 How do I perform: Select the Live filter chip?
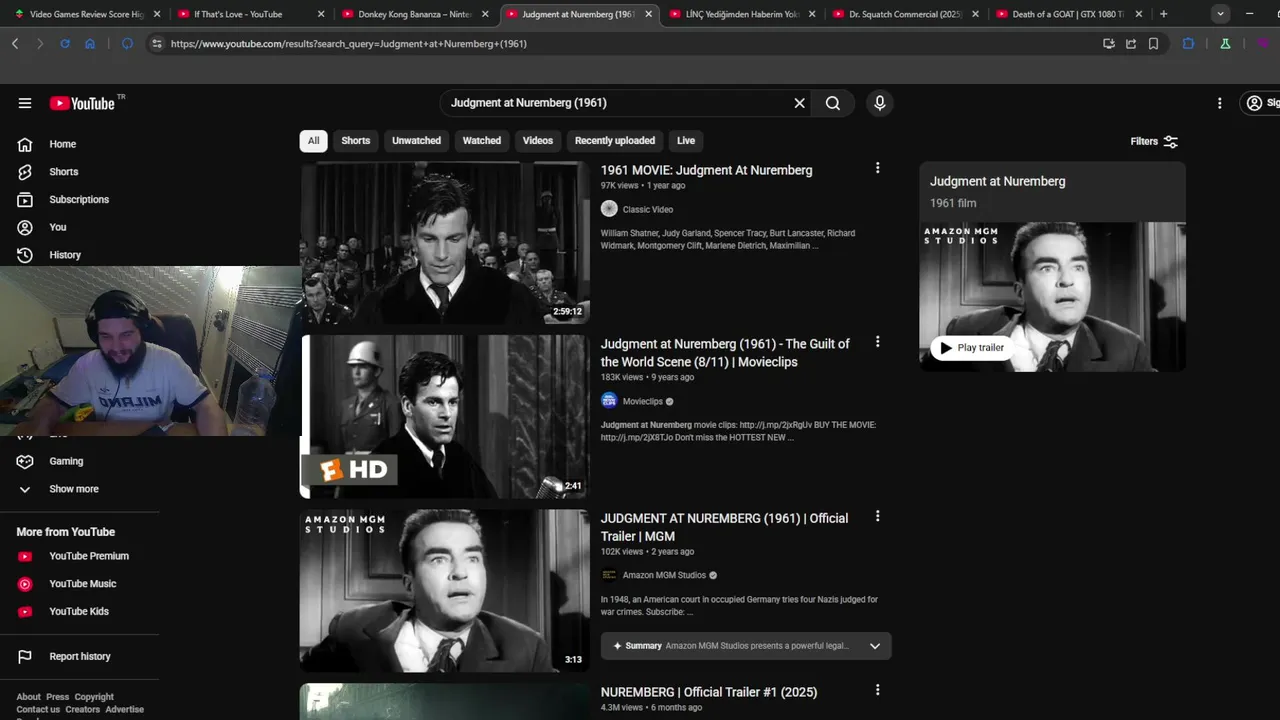tap(686, 141)
